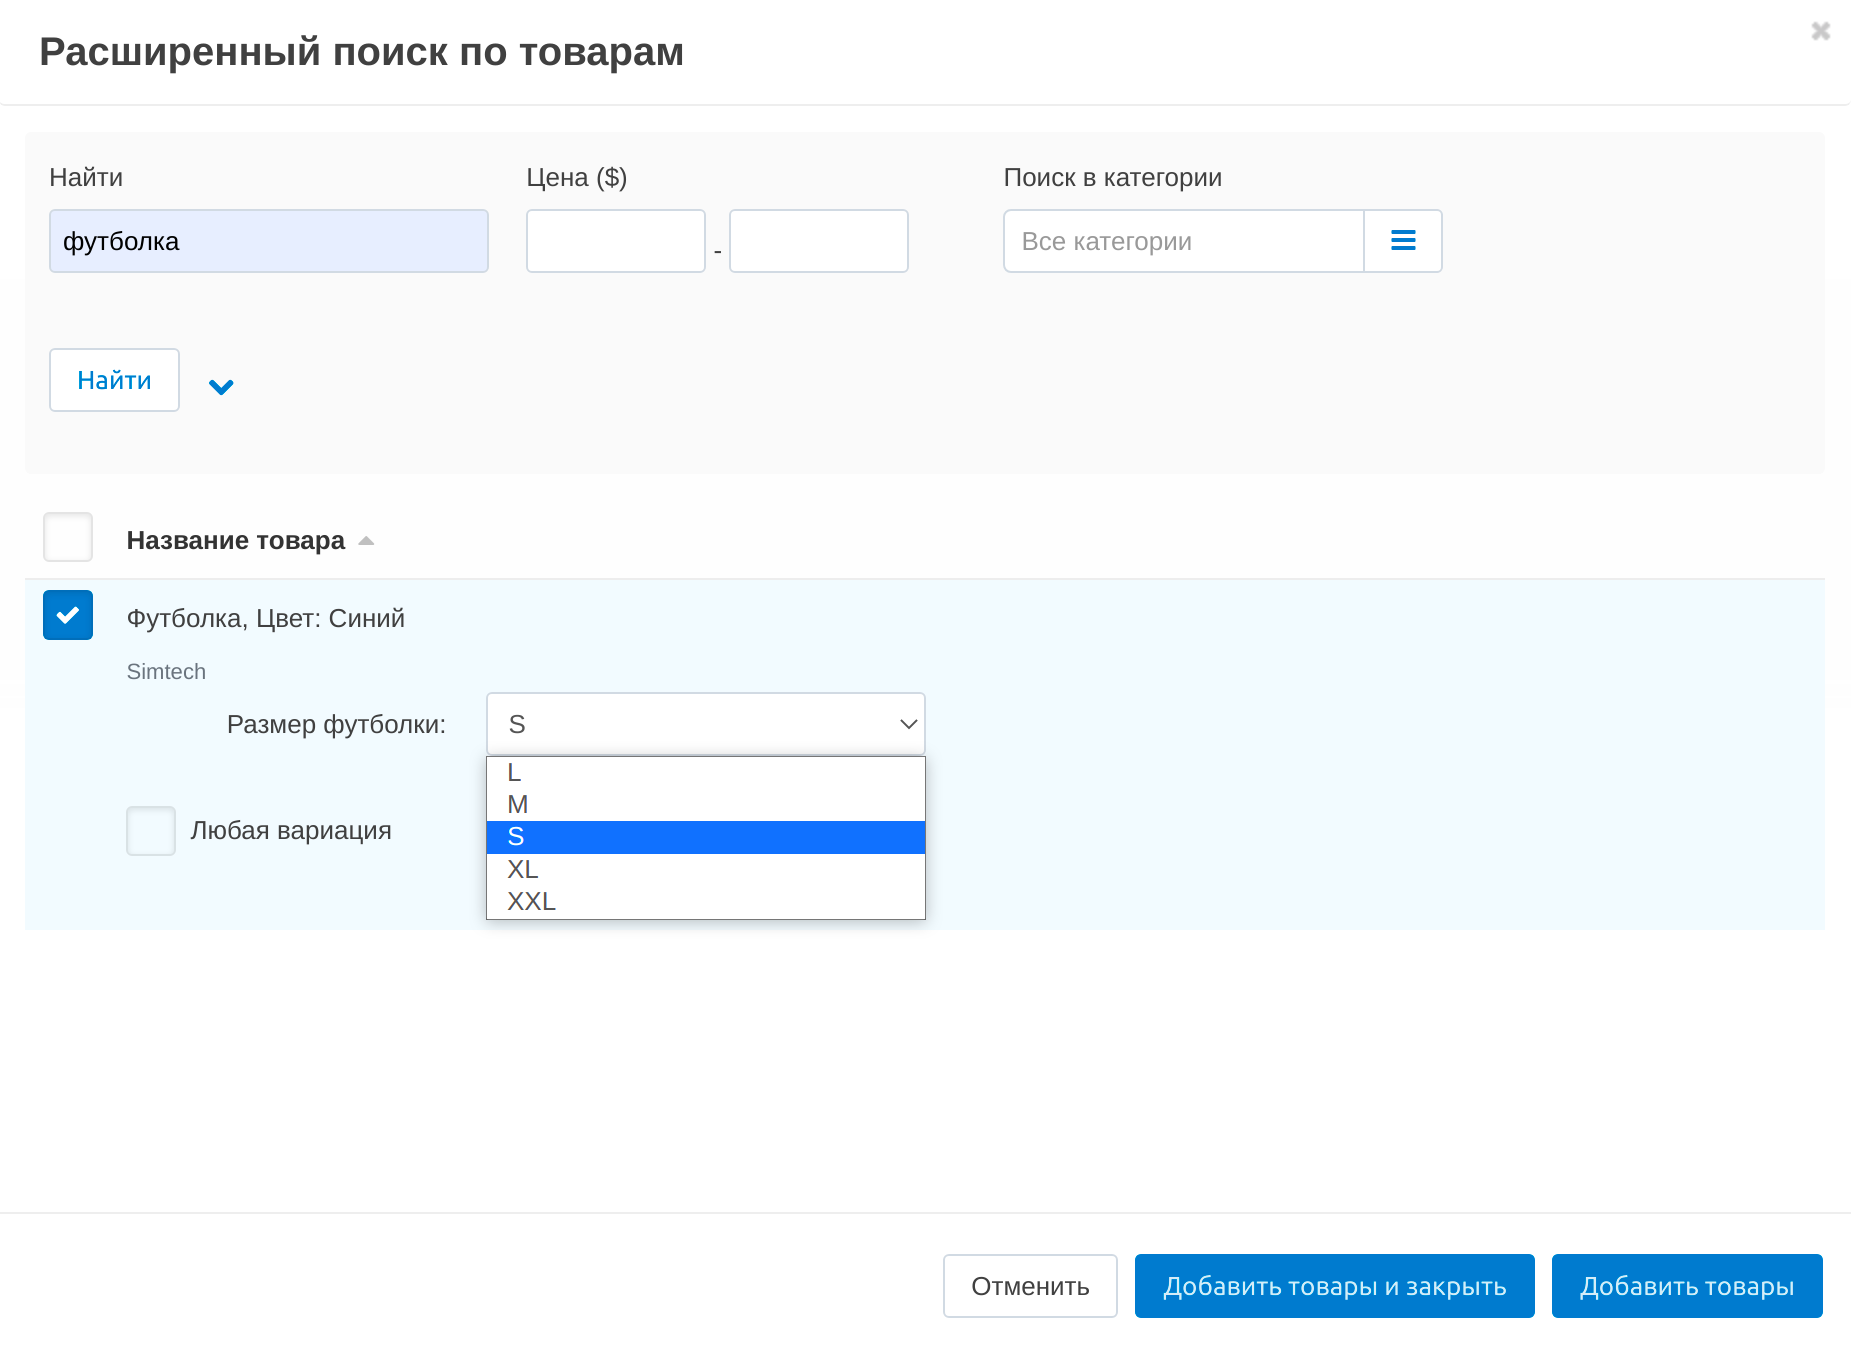Select XL size option
This screenshot has width=1851, height=1357.
click(705, 869)
